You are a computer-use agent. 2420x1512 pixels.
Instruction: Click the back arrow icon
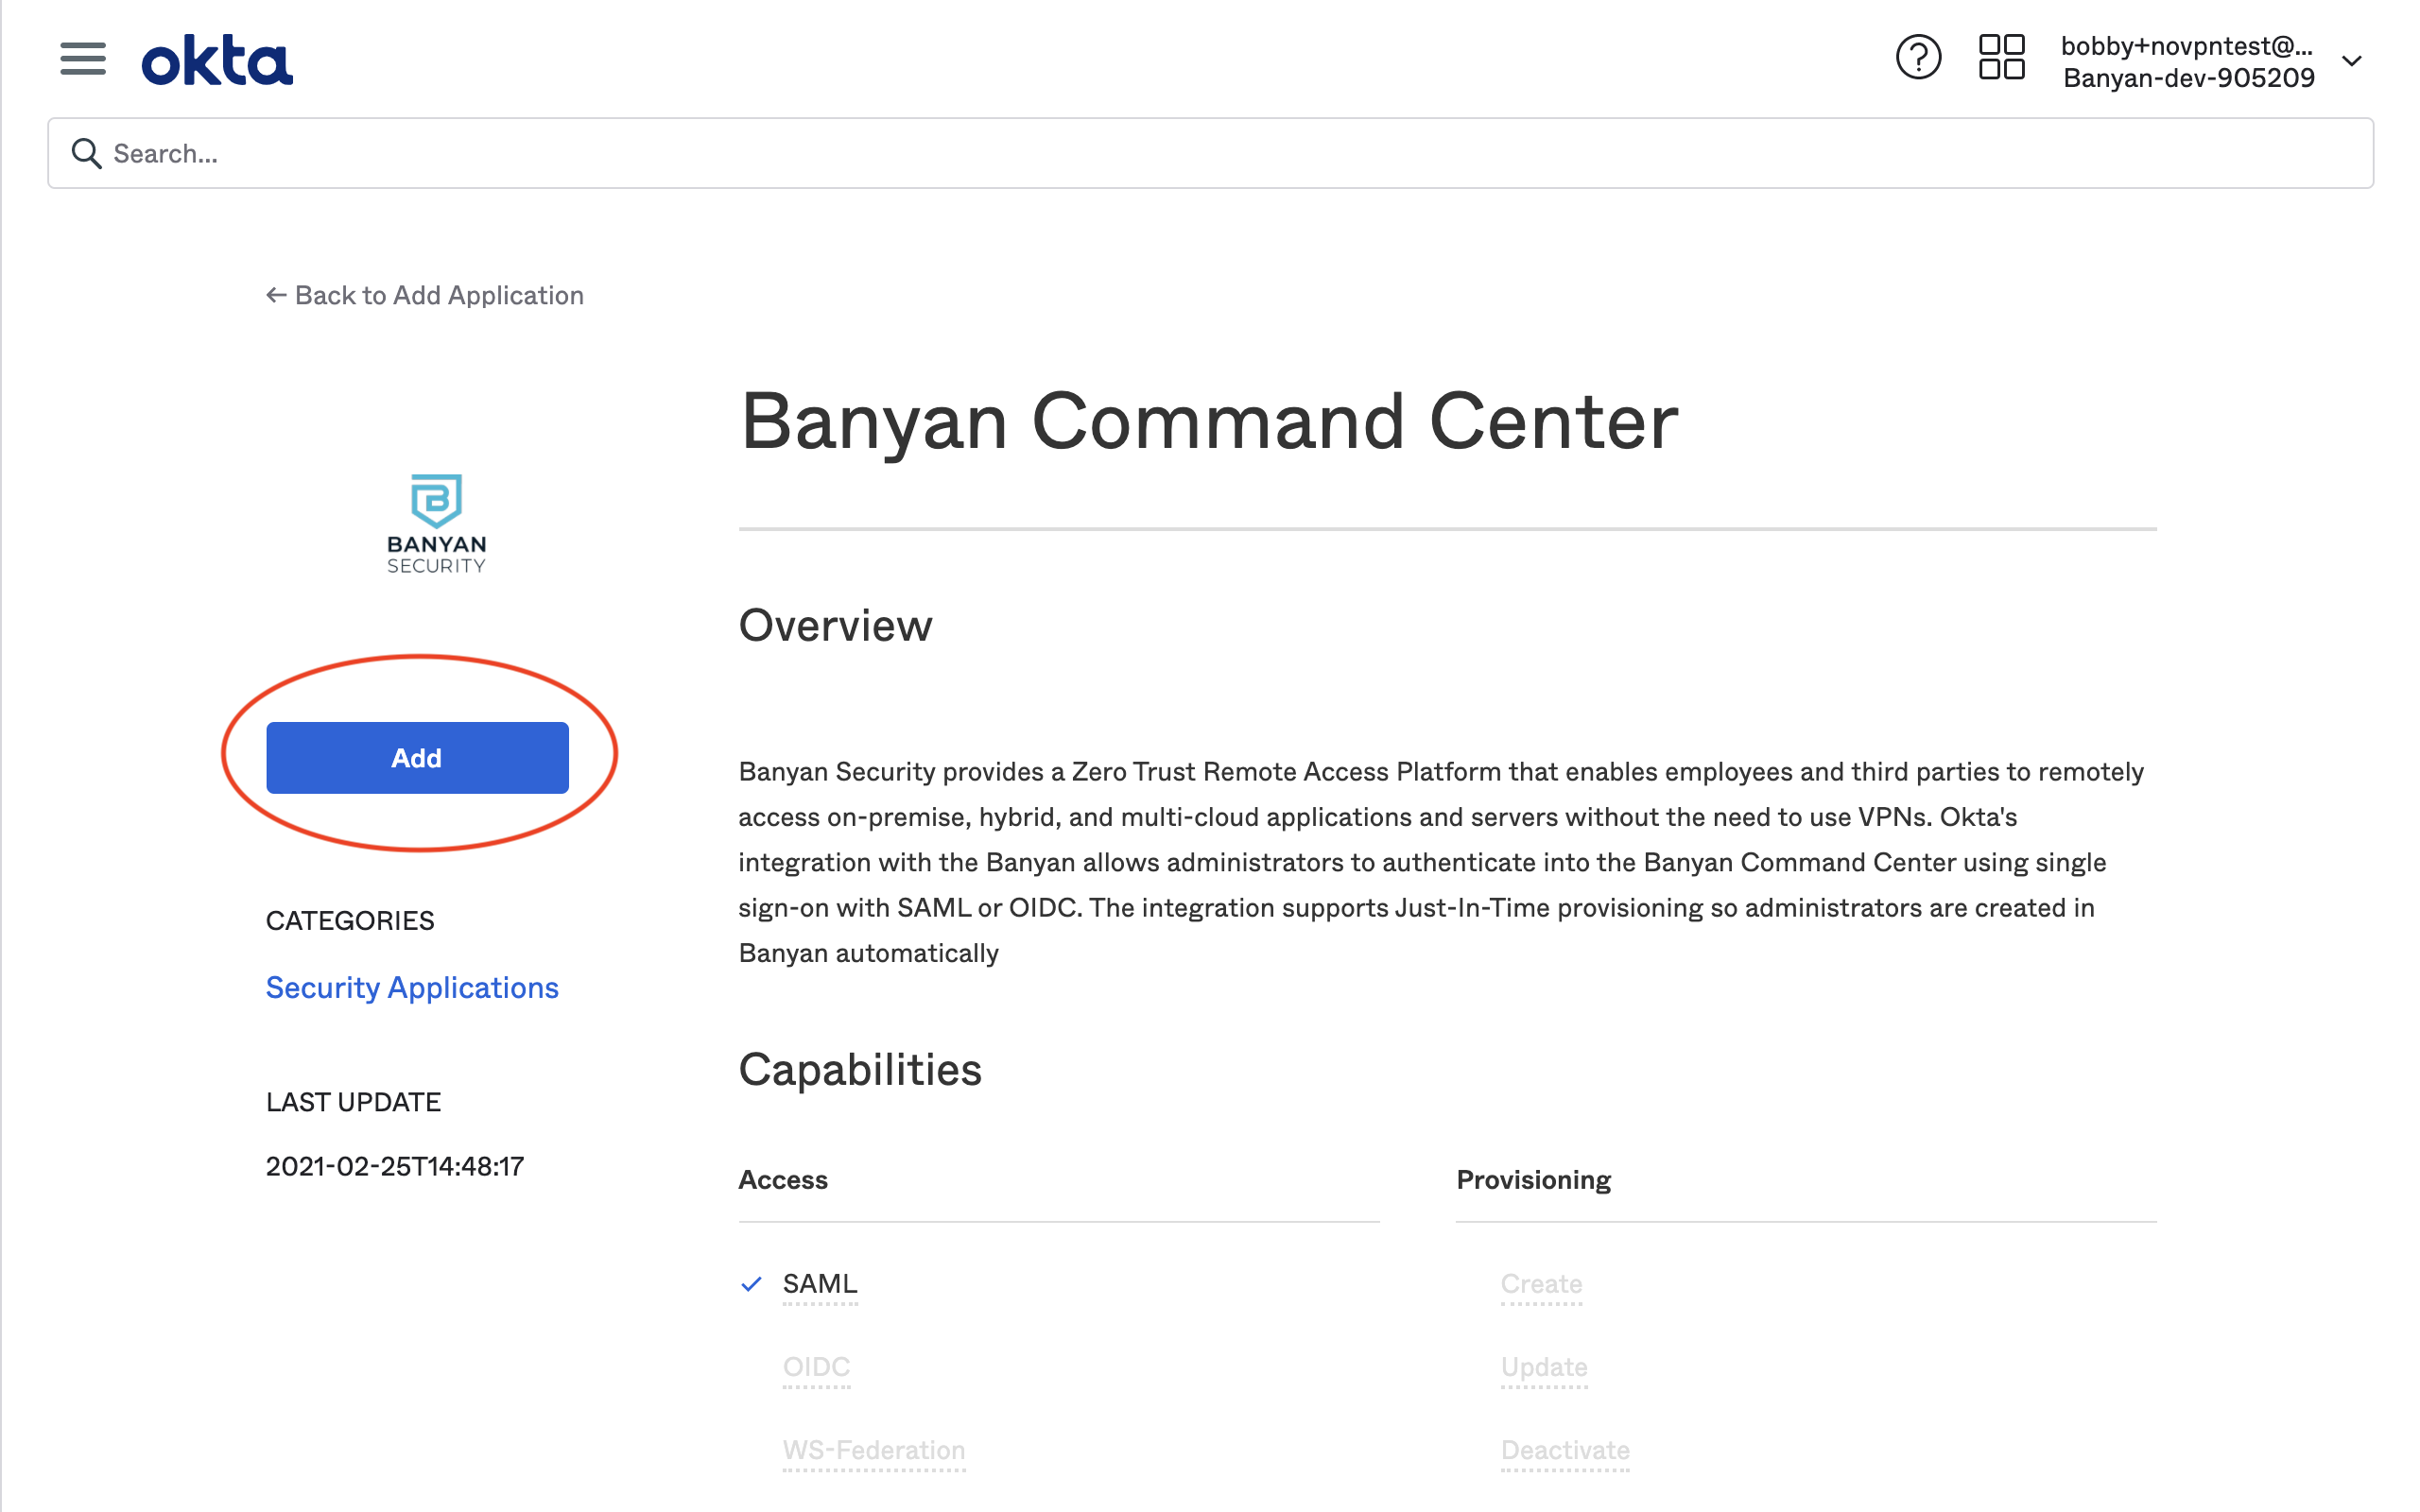coord(276,295)
